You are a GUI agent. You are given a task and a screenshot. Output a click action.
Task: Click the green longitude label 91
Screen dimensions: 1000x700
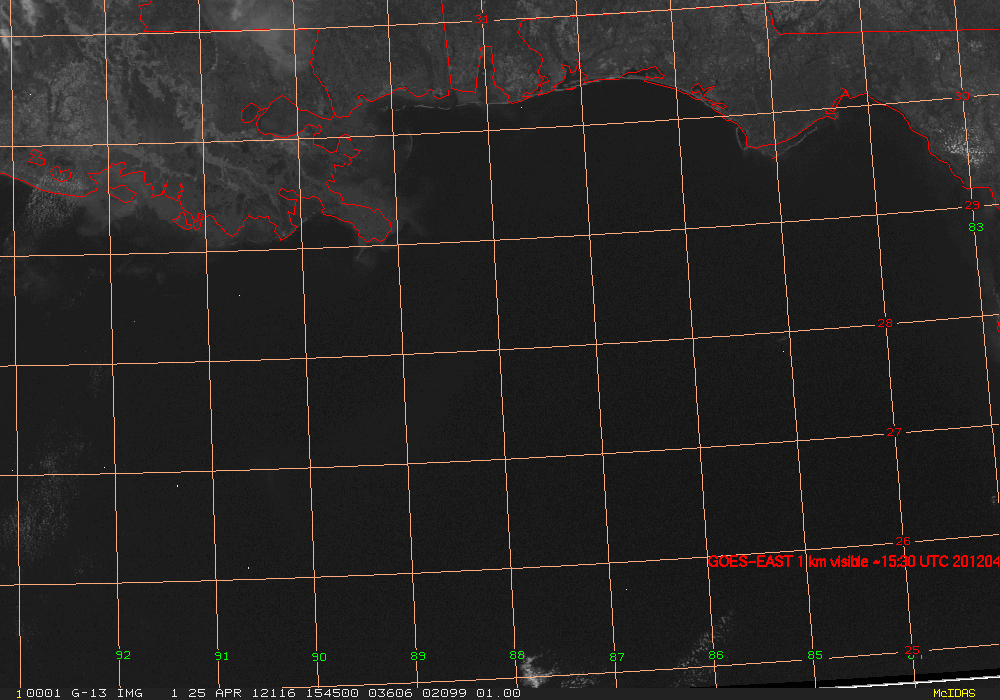pos(221,656)
